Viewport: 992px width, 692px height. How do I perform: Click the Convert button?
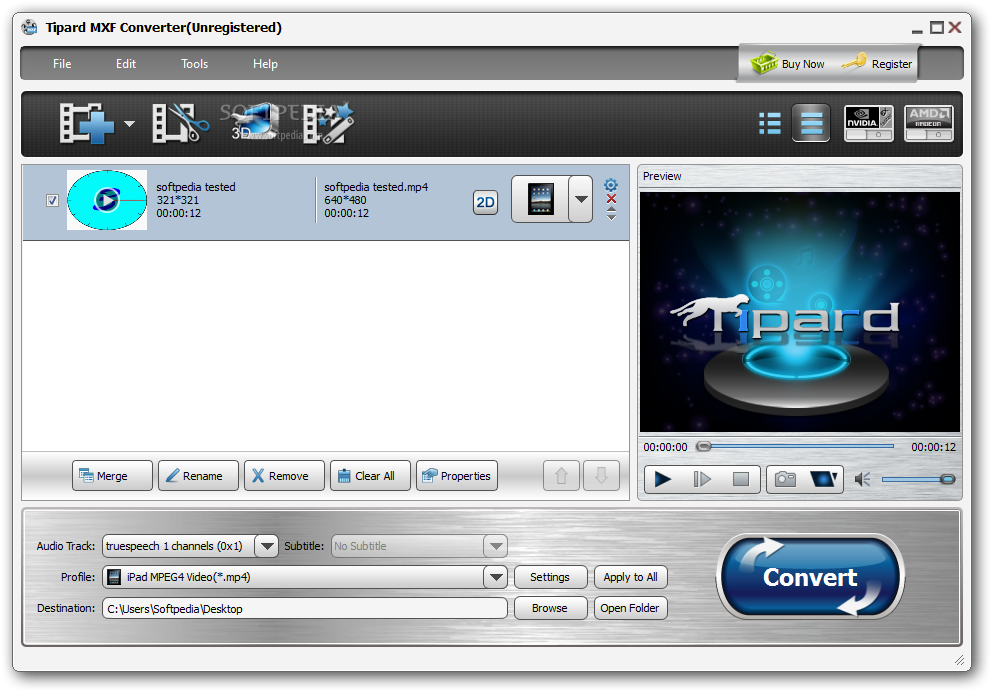point(810,576)
